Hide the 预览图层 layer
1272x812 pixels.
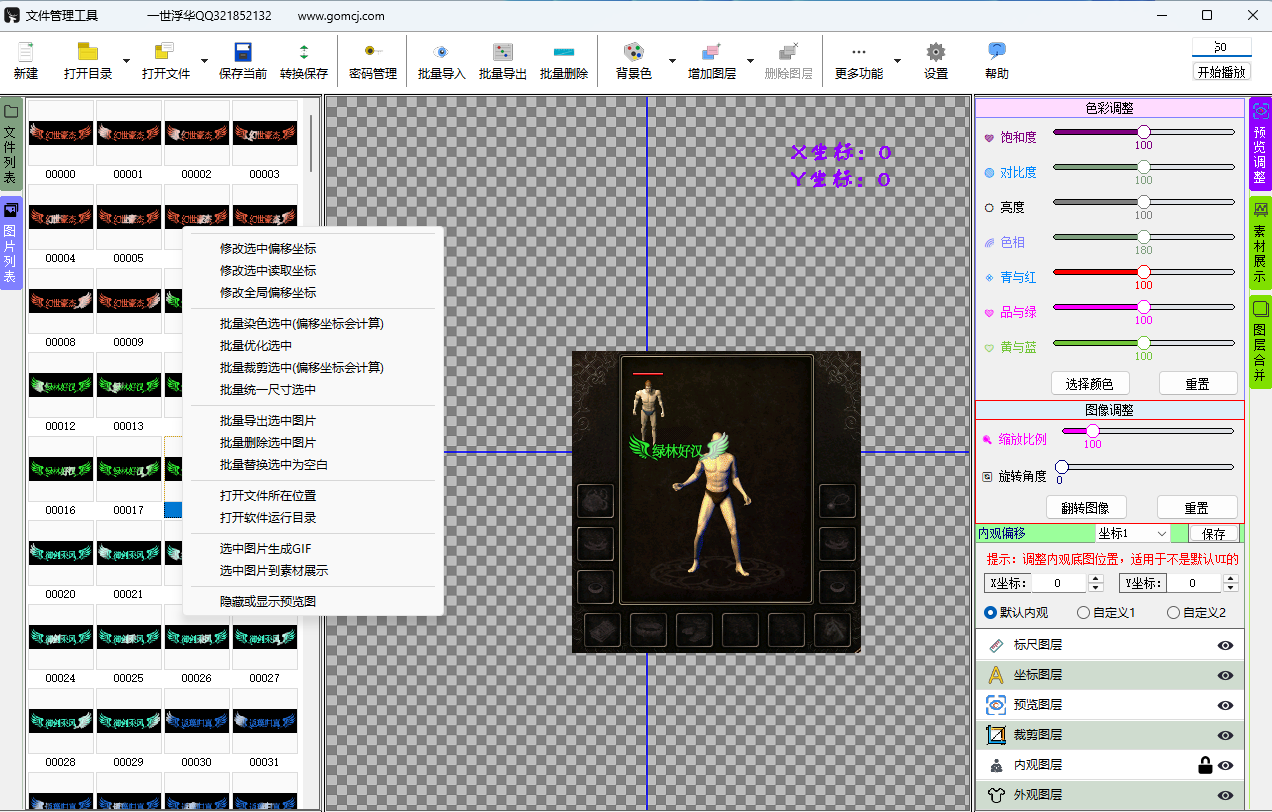[x=1225, y=706]
